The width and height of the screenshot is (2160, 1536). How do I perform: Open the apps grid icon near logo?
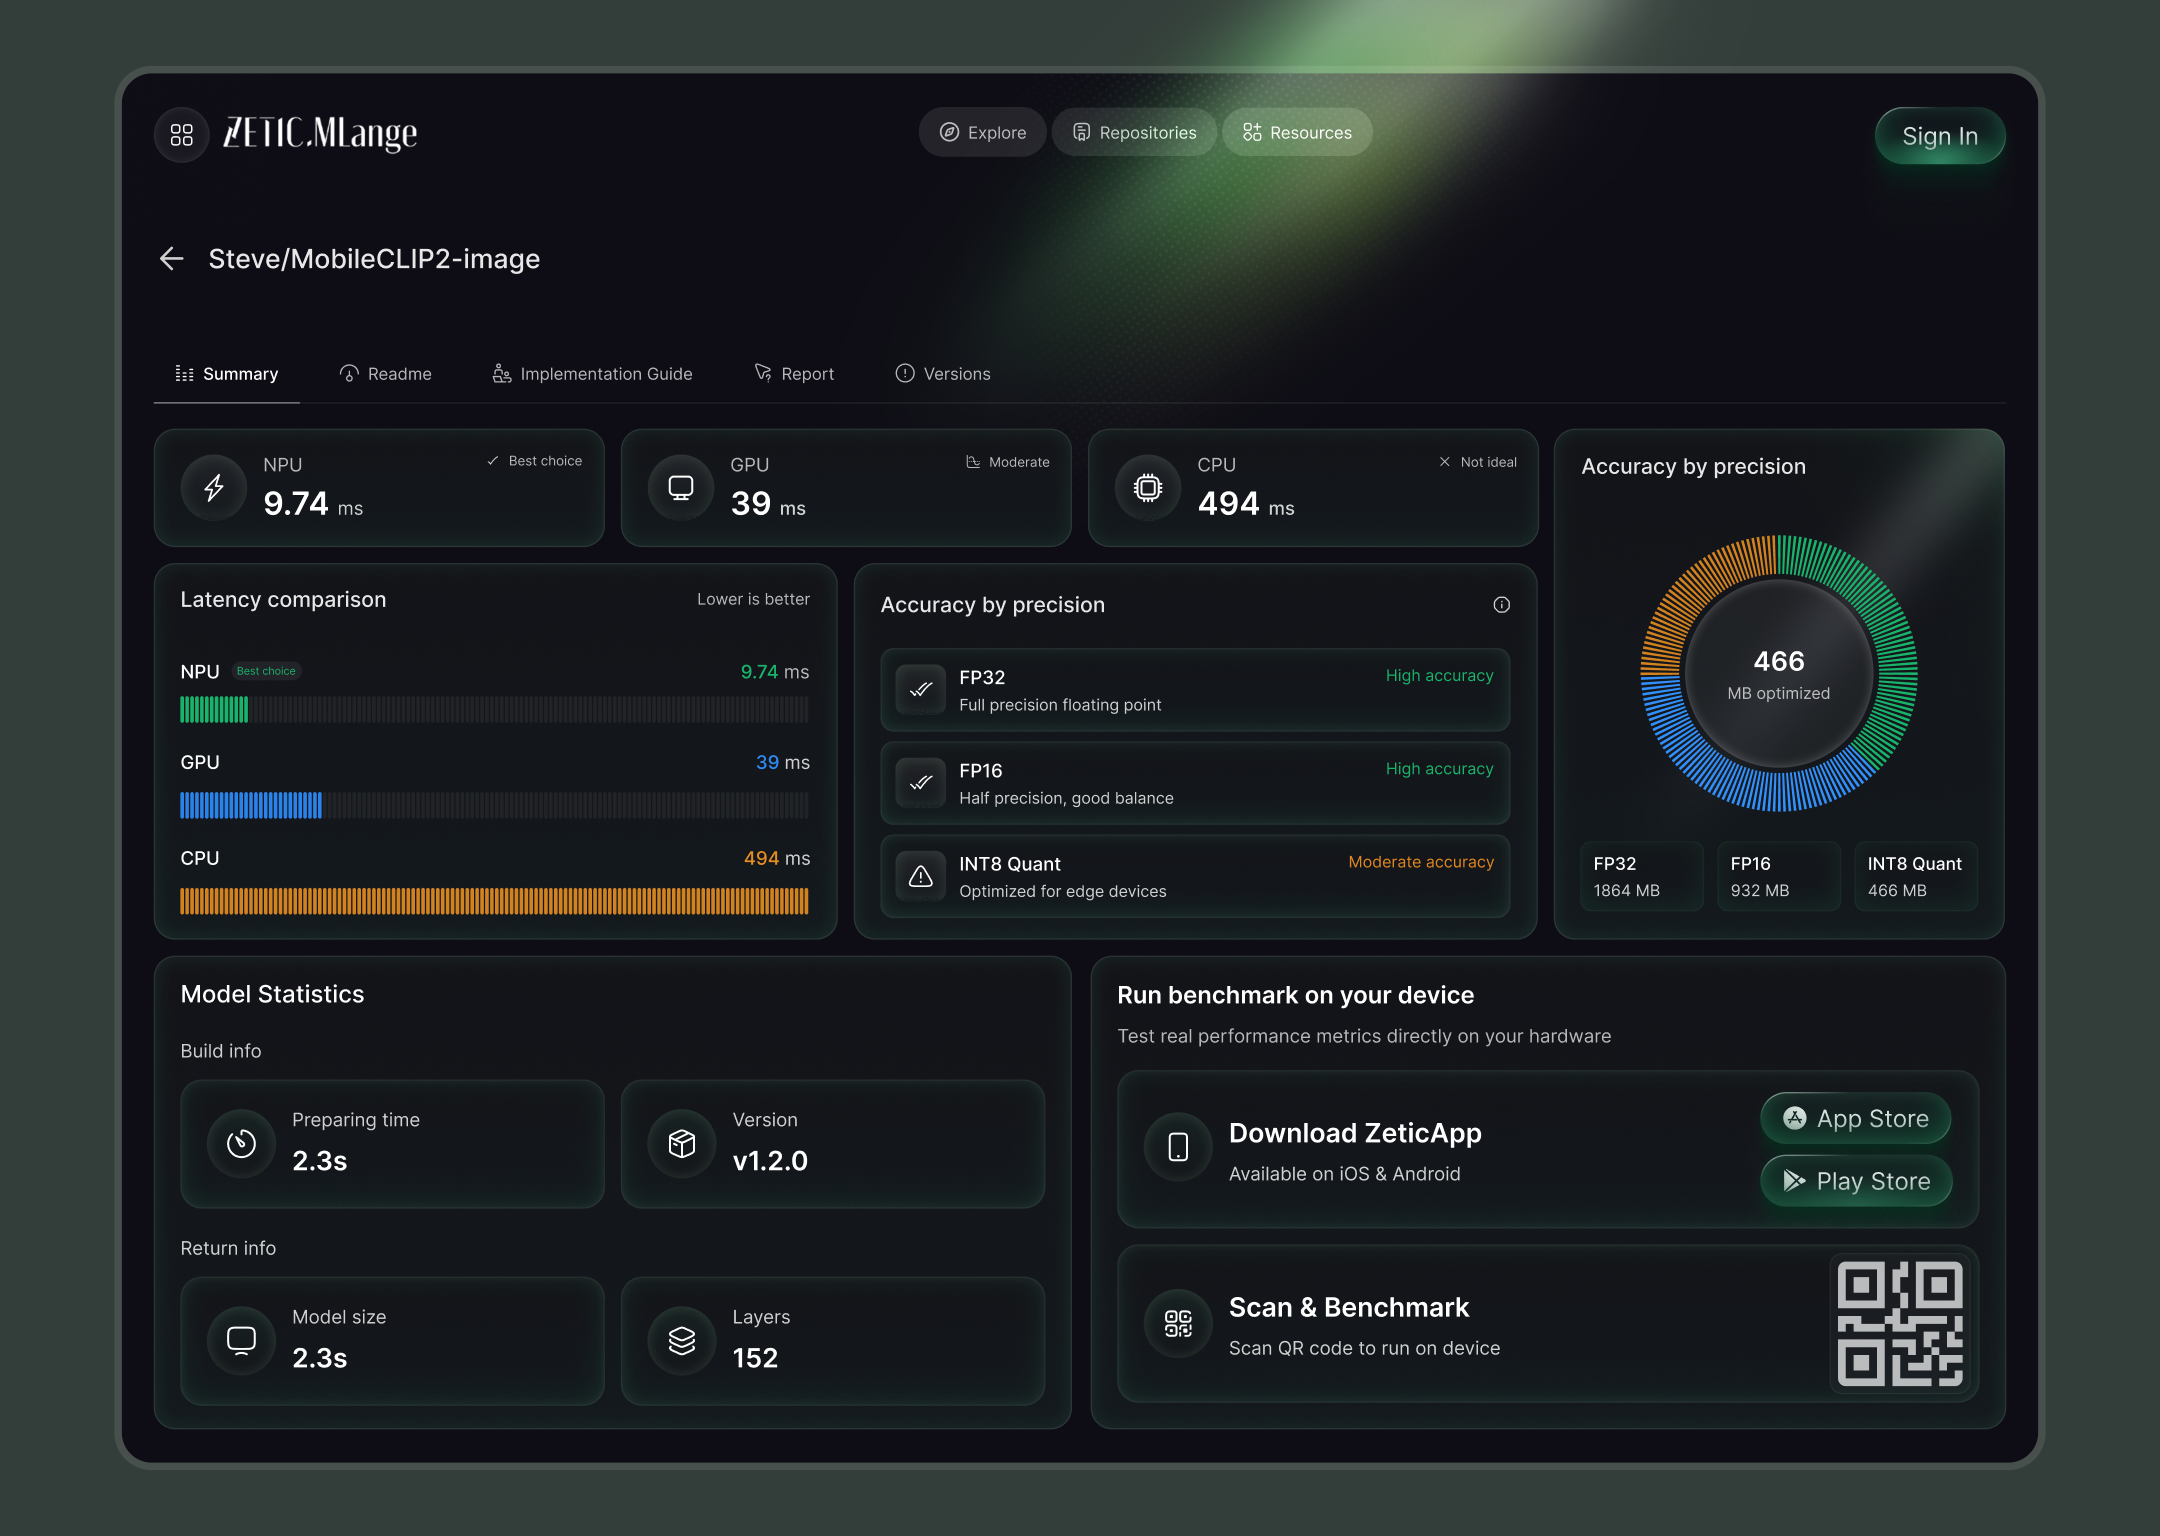(181, 134)
